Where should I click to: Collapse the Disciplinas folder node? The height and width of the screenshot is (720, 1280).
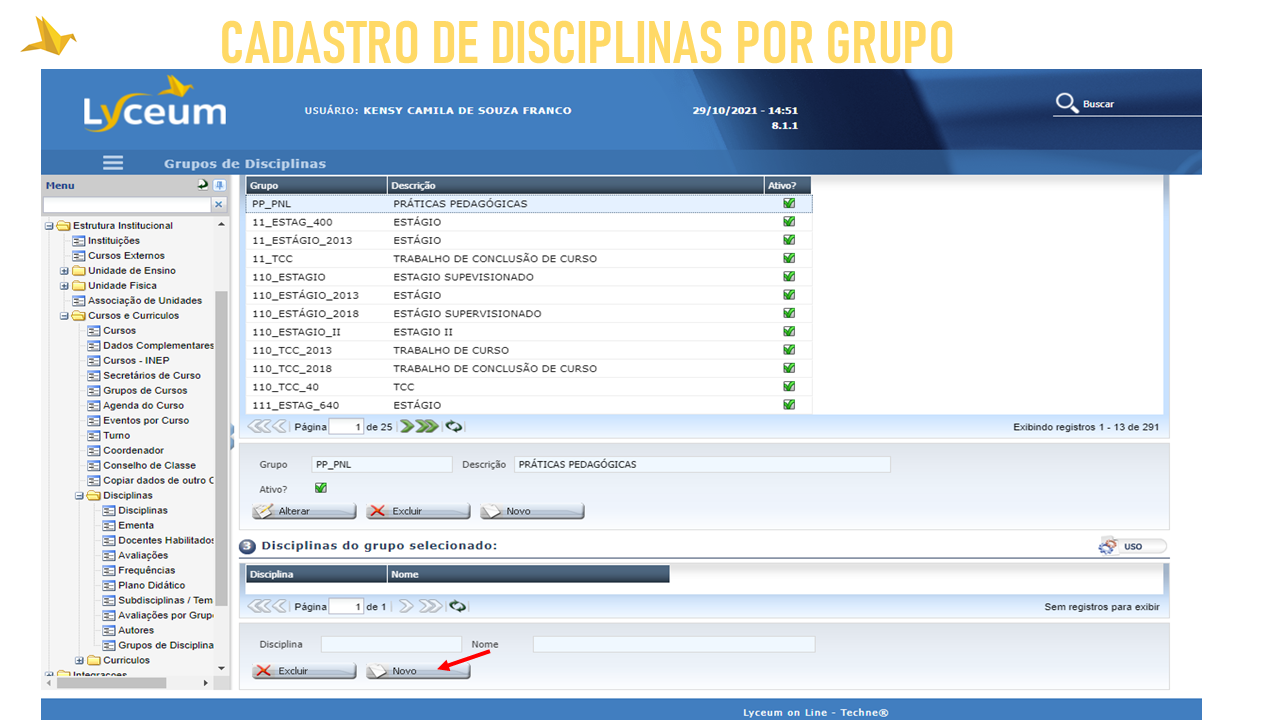click(x=79, y=495)
